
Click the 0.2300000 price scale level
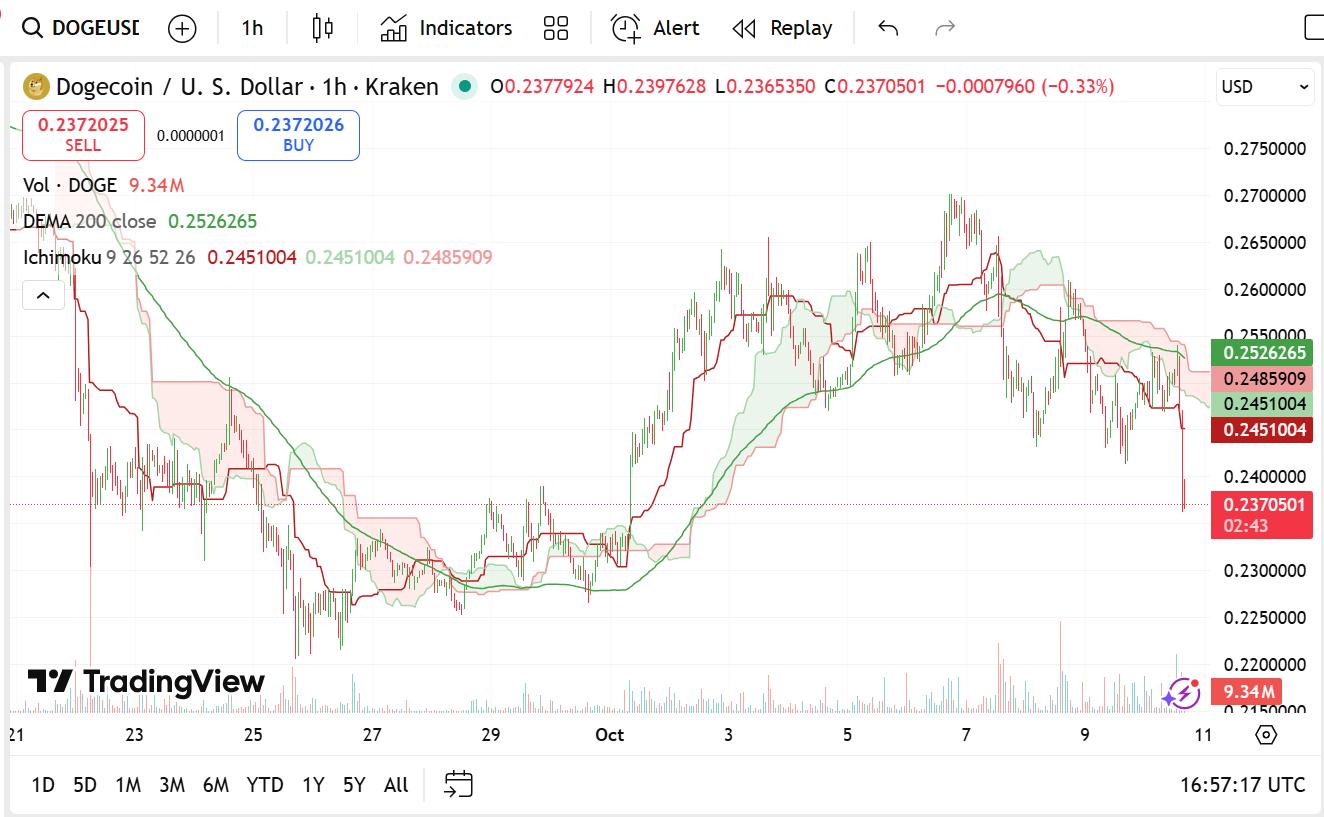1264,571
